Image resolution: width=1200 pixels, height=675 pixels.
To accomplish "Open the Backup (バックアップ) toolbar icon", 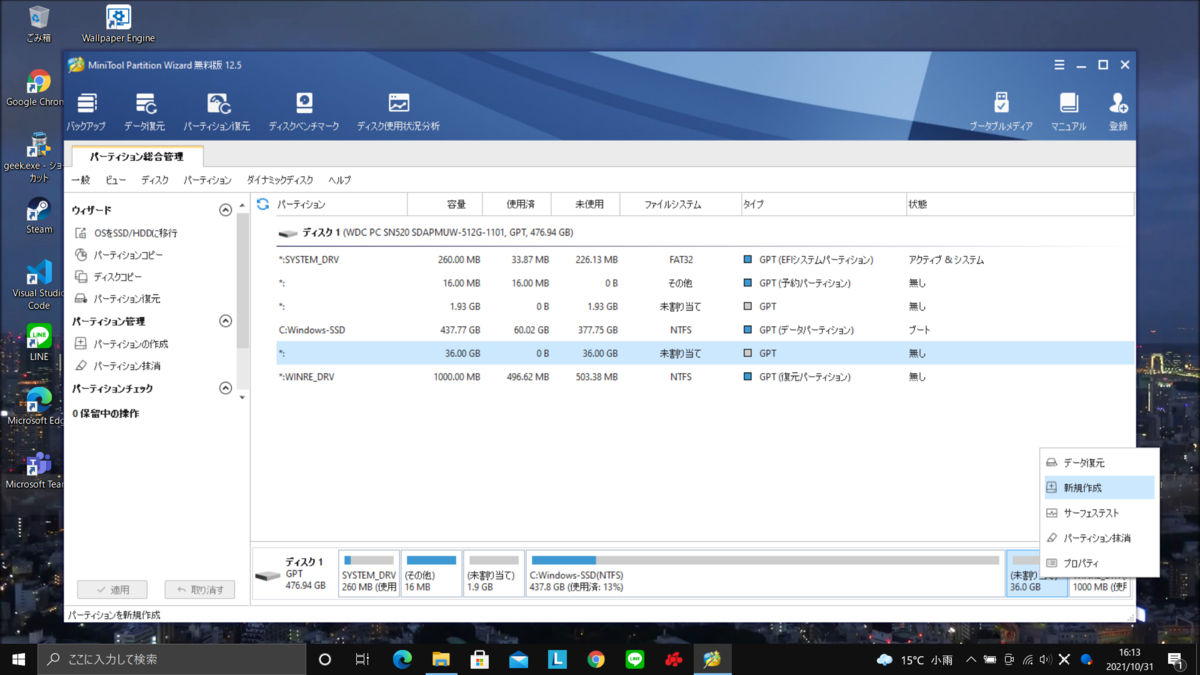I will [86, 112].
